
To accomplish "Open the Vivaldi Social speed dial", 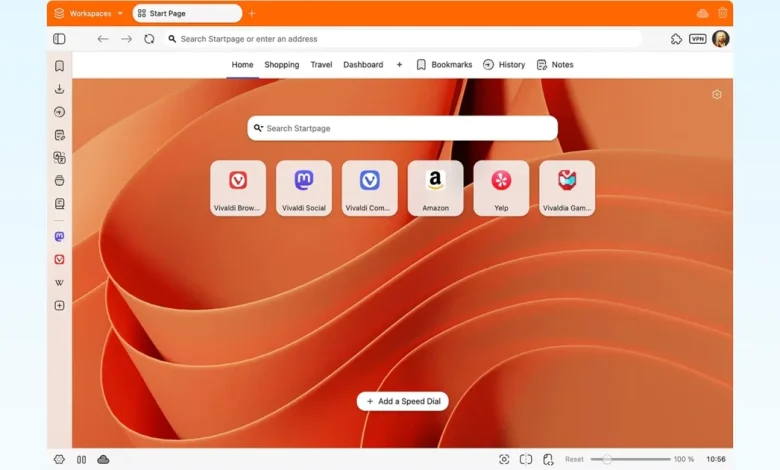I will click(x=304, y=188).
